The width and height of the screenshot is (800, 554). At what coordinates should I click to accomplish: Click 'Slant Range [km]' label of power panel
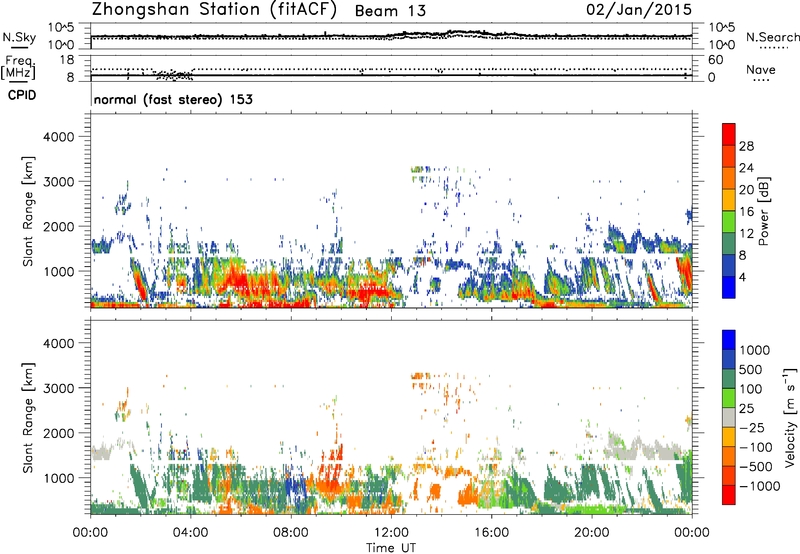tap(28, 211)
